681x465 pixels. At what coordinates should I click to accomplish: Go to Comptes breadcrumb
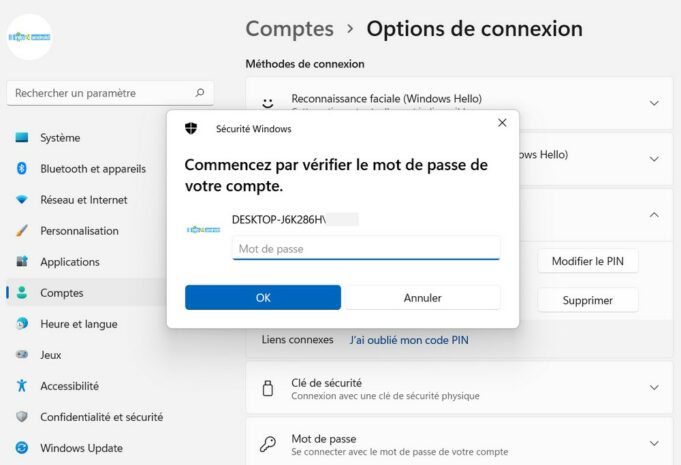click(x=290, y=29)
